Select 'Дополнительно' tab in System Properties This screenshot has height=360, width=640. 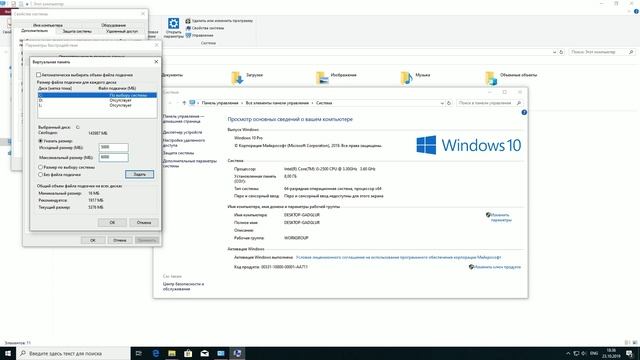[x=34, y=31]
